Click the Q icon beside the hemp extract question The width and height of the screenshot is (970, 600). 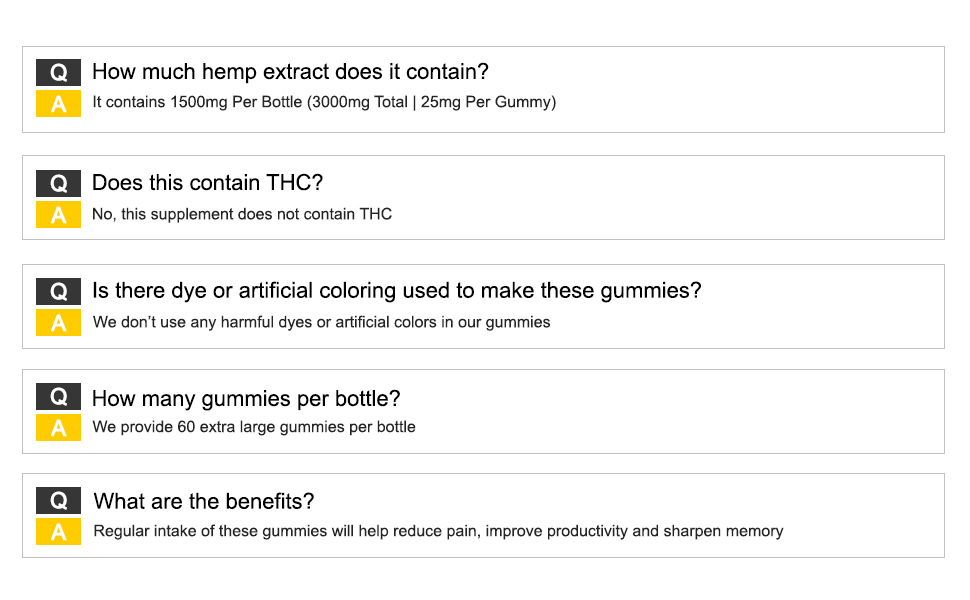(x=58, y=73)
